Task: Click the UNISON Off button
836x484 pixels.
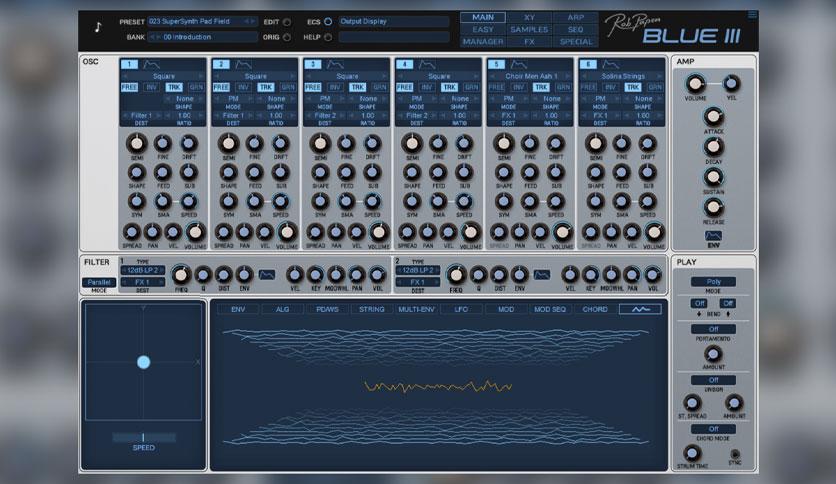Action: [713, 380]
